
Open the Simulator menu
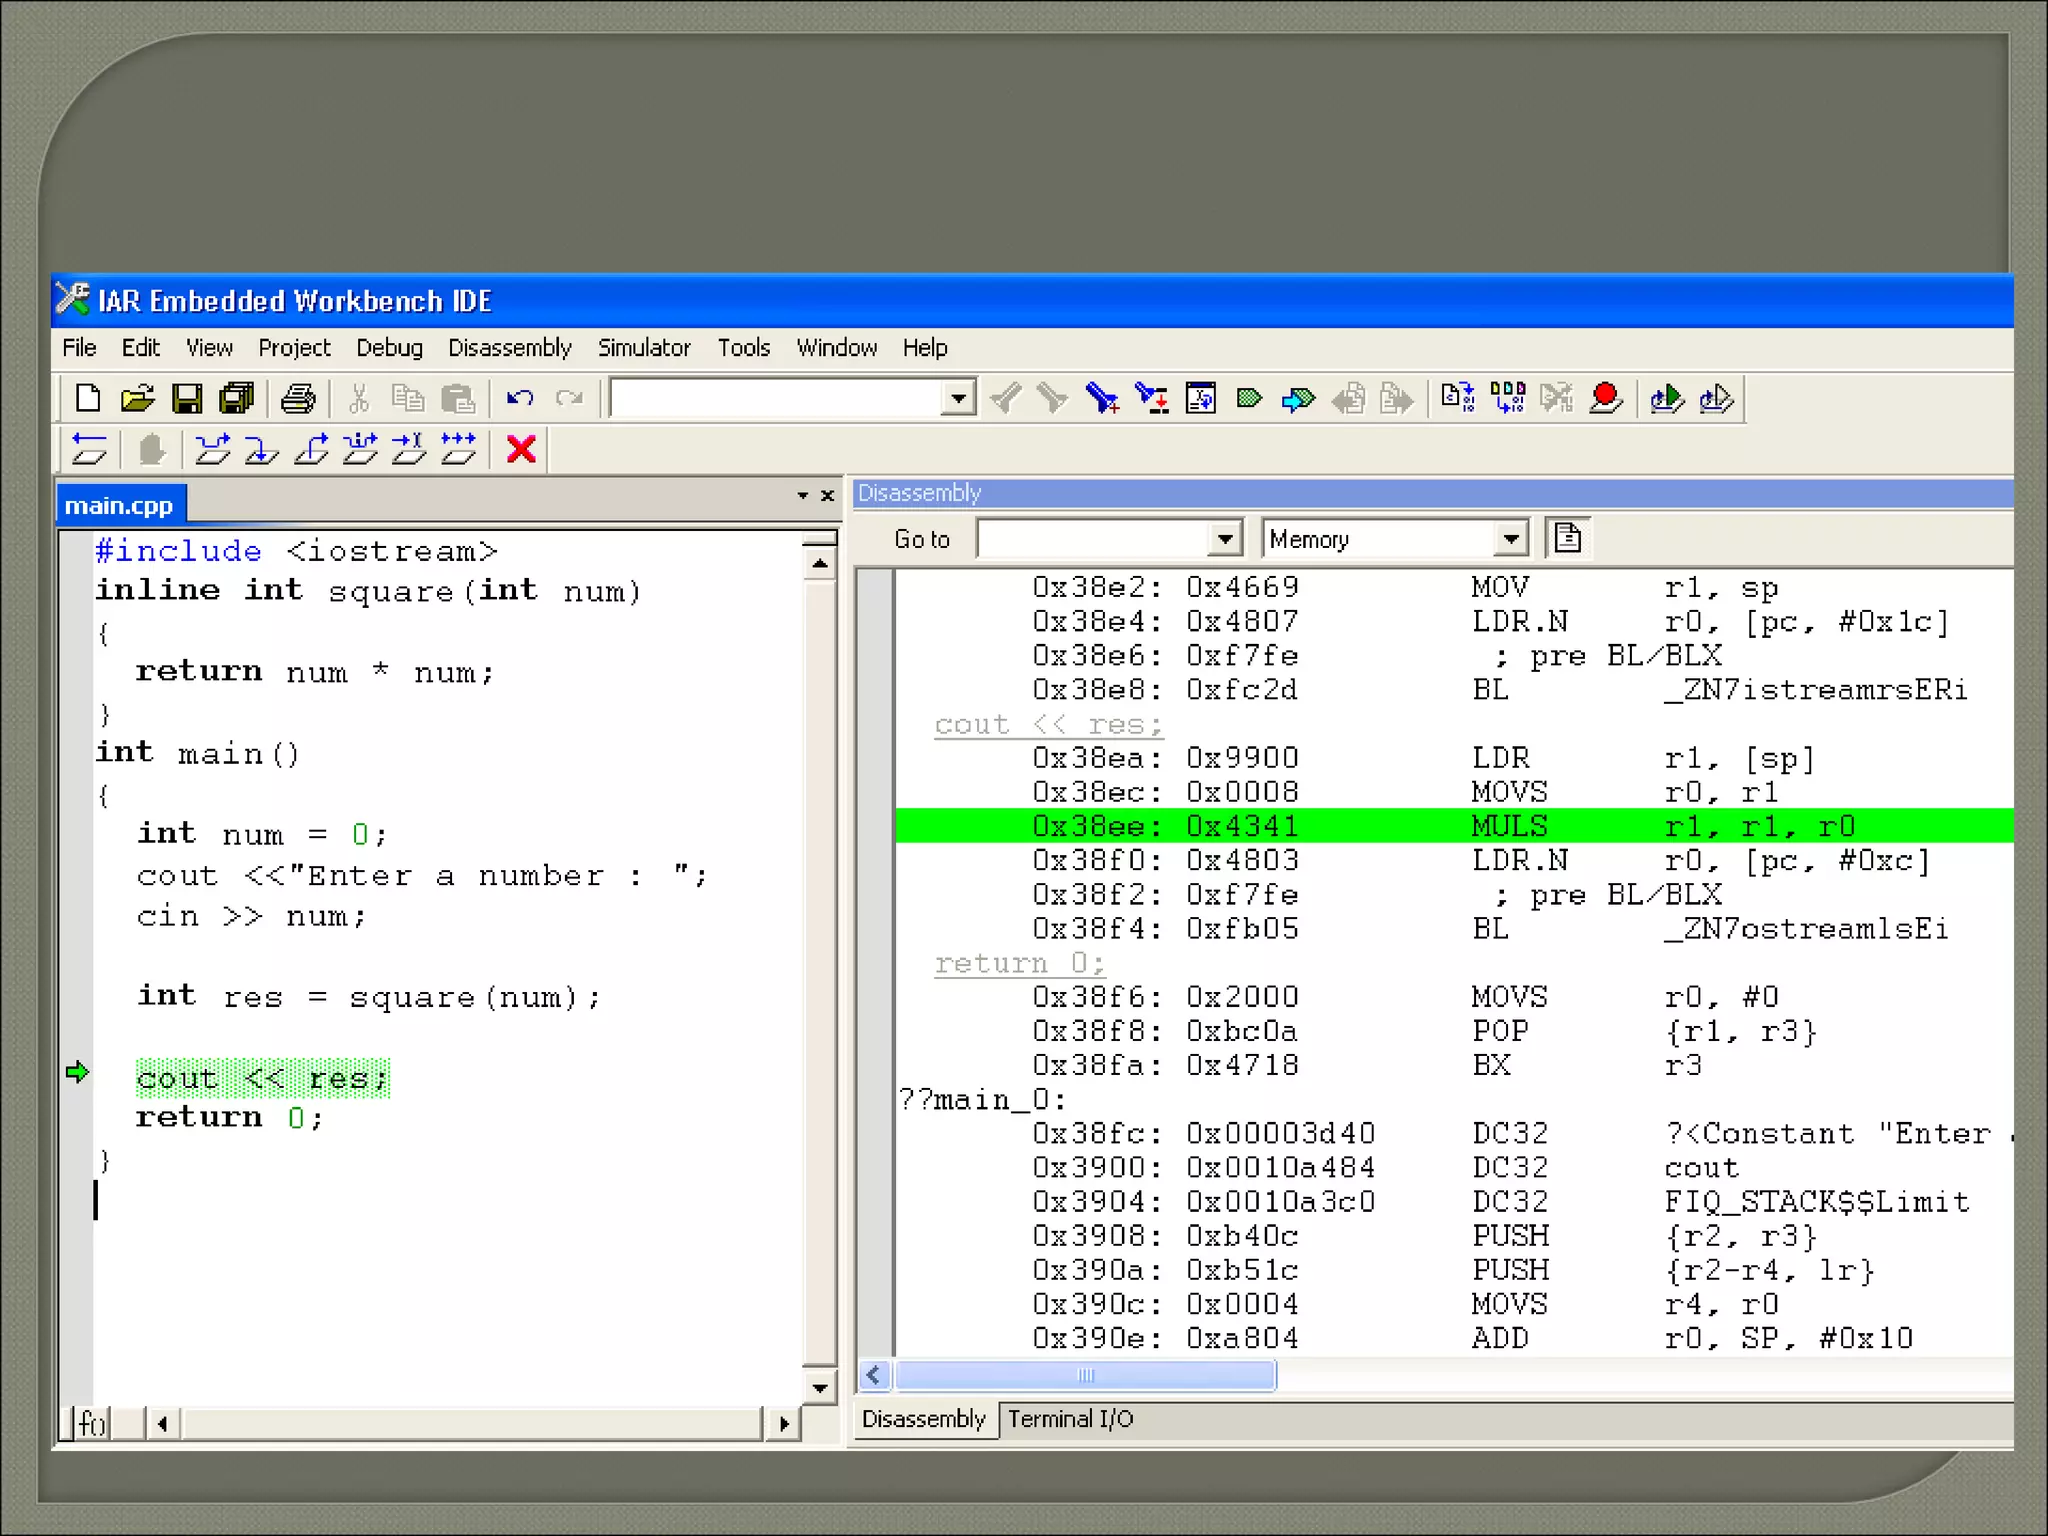click(x=643, y=347)
